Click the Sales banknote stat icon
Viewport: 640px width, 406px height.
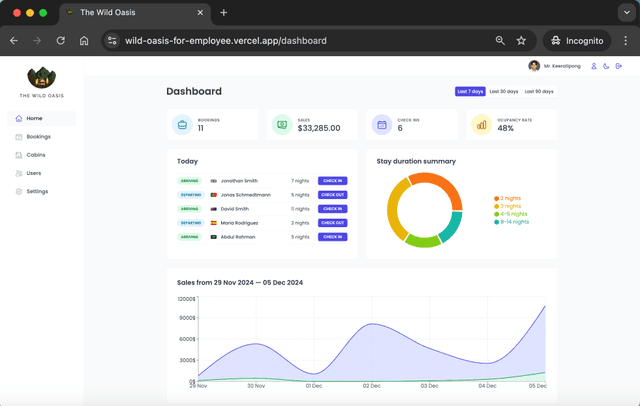point(282,125)
